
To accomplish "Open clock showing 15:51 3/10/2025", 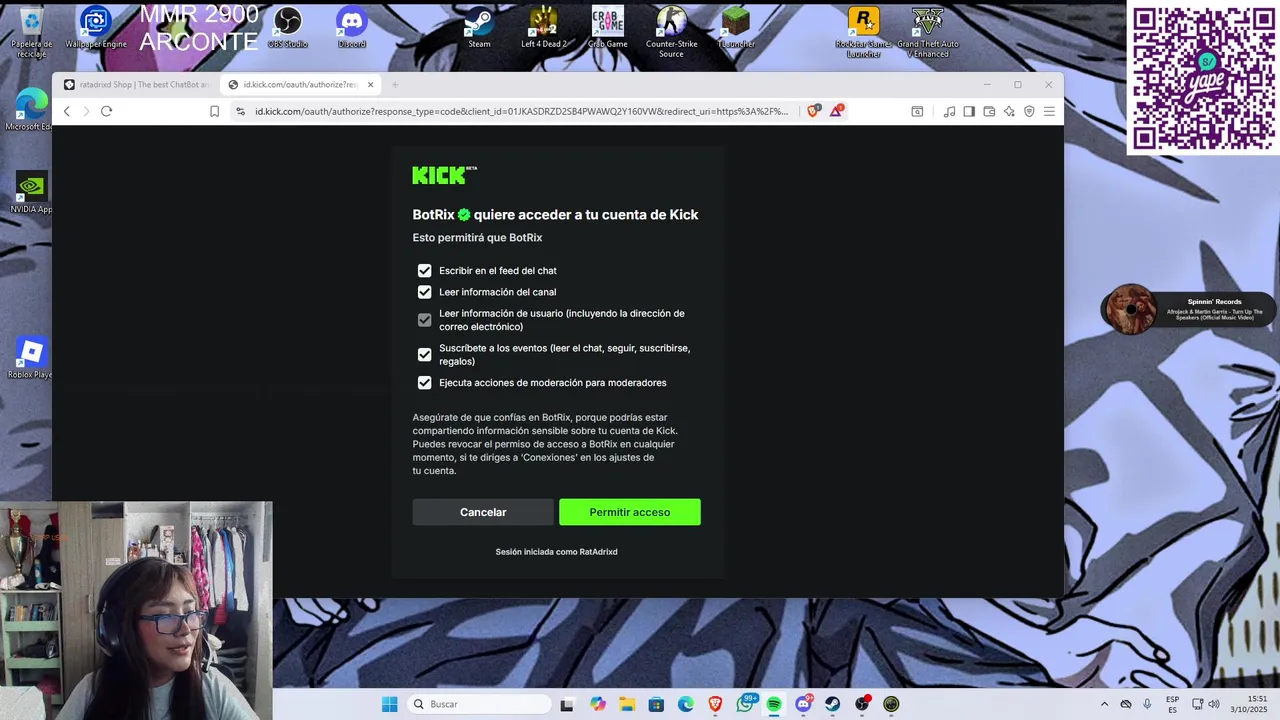I will 1249,704.
